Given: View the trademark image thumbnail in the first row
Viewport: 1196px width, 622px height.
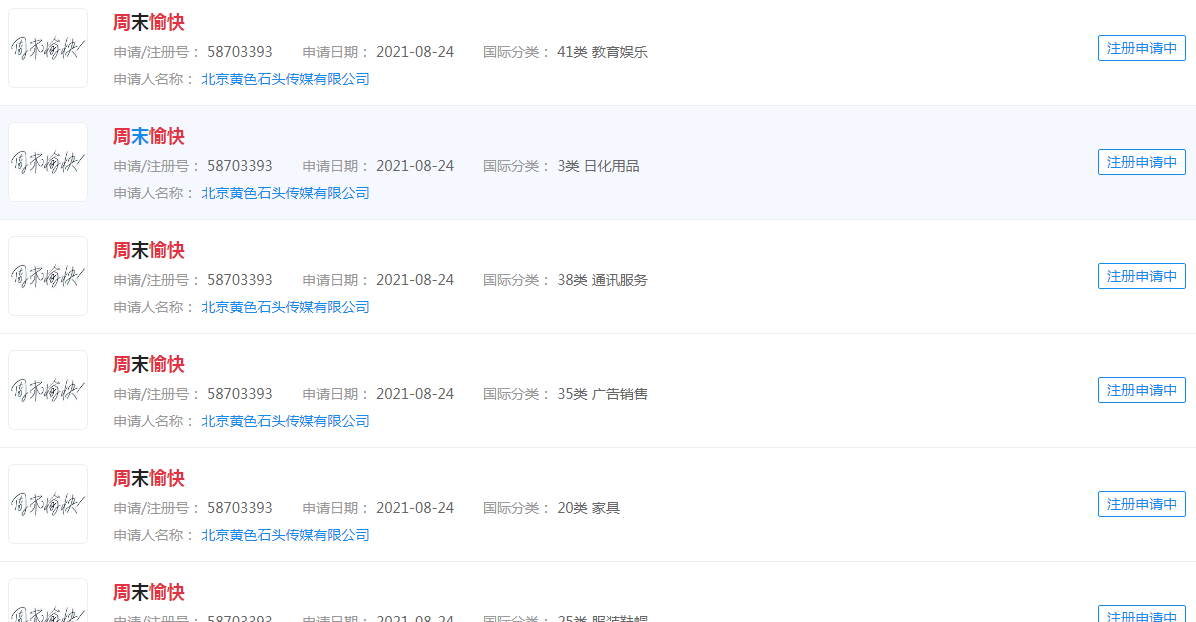Looking at the screenshot, I should pos(47,47).
